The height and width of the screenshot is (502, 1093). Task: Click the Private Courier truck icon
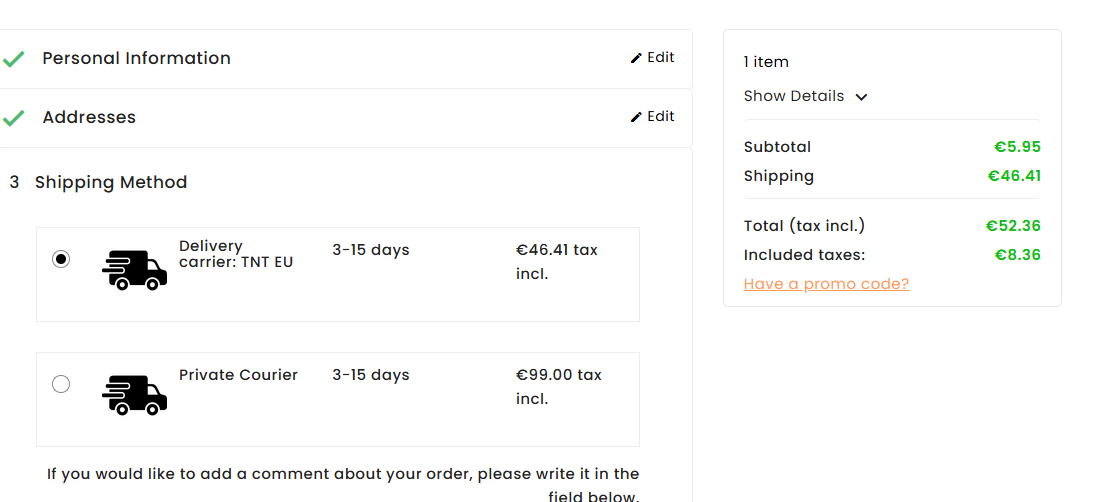(135, 395)
